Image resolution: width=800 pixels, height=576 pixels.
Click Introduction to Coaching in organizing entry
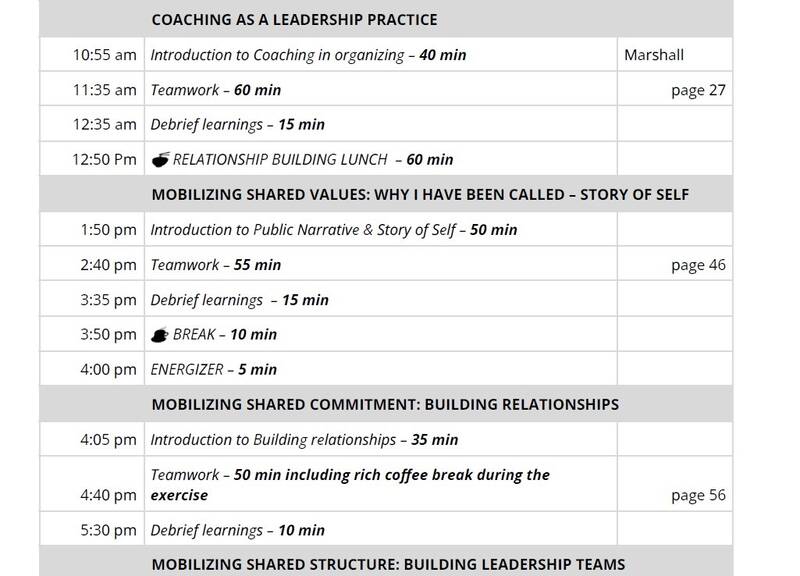coord(308,55)
